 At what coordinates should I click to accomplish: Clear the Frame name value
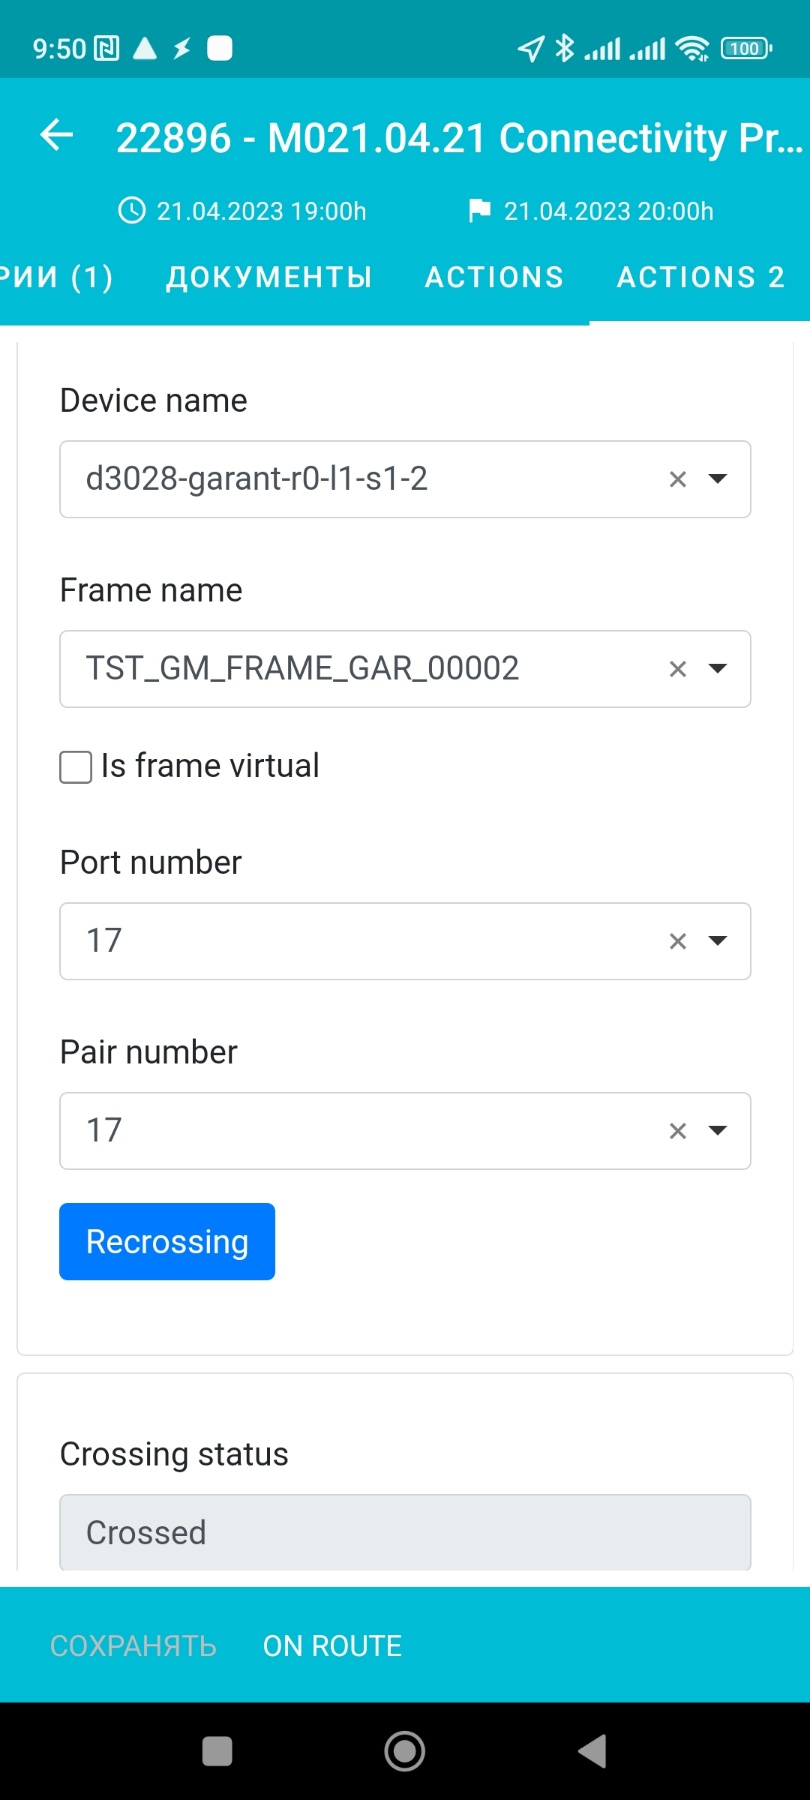(678, 669)
